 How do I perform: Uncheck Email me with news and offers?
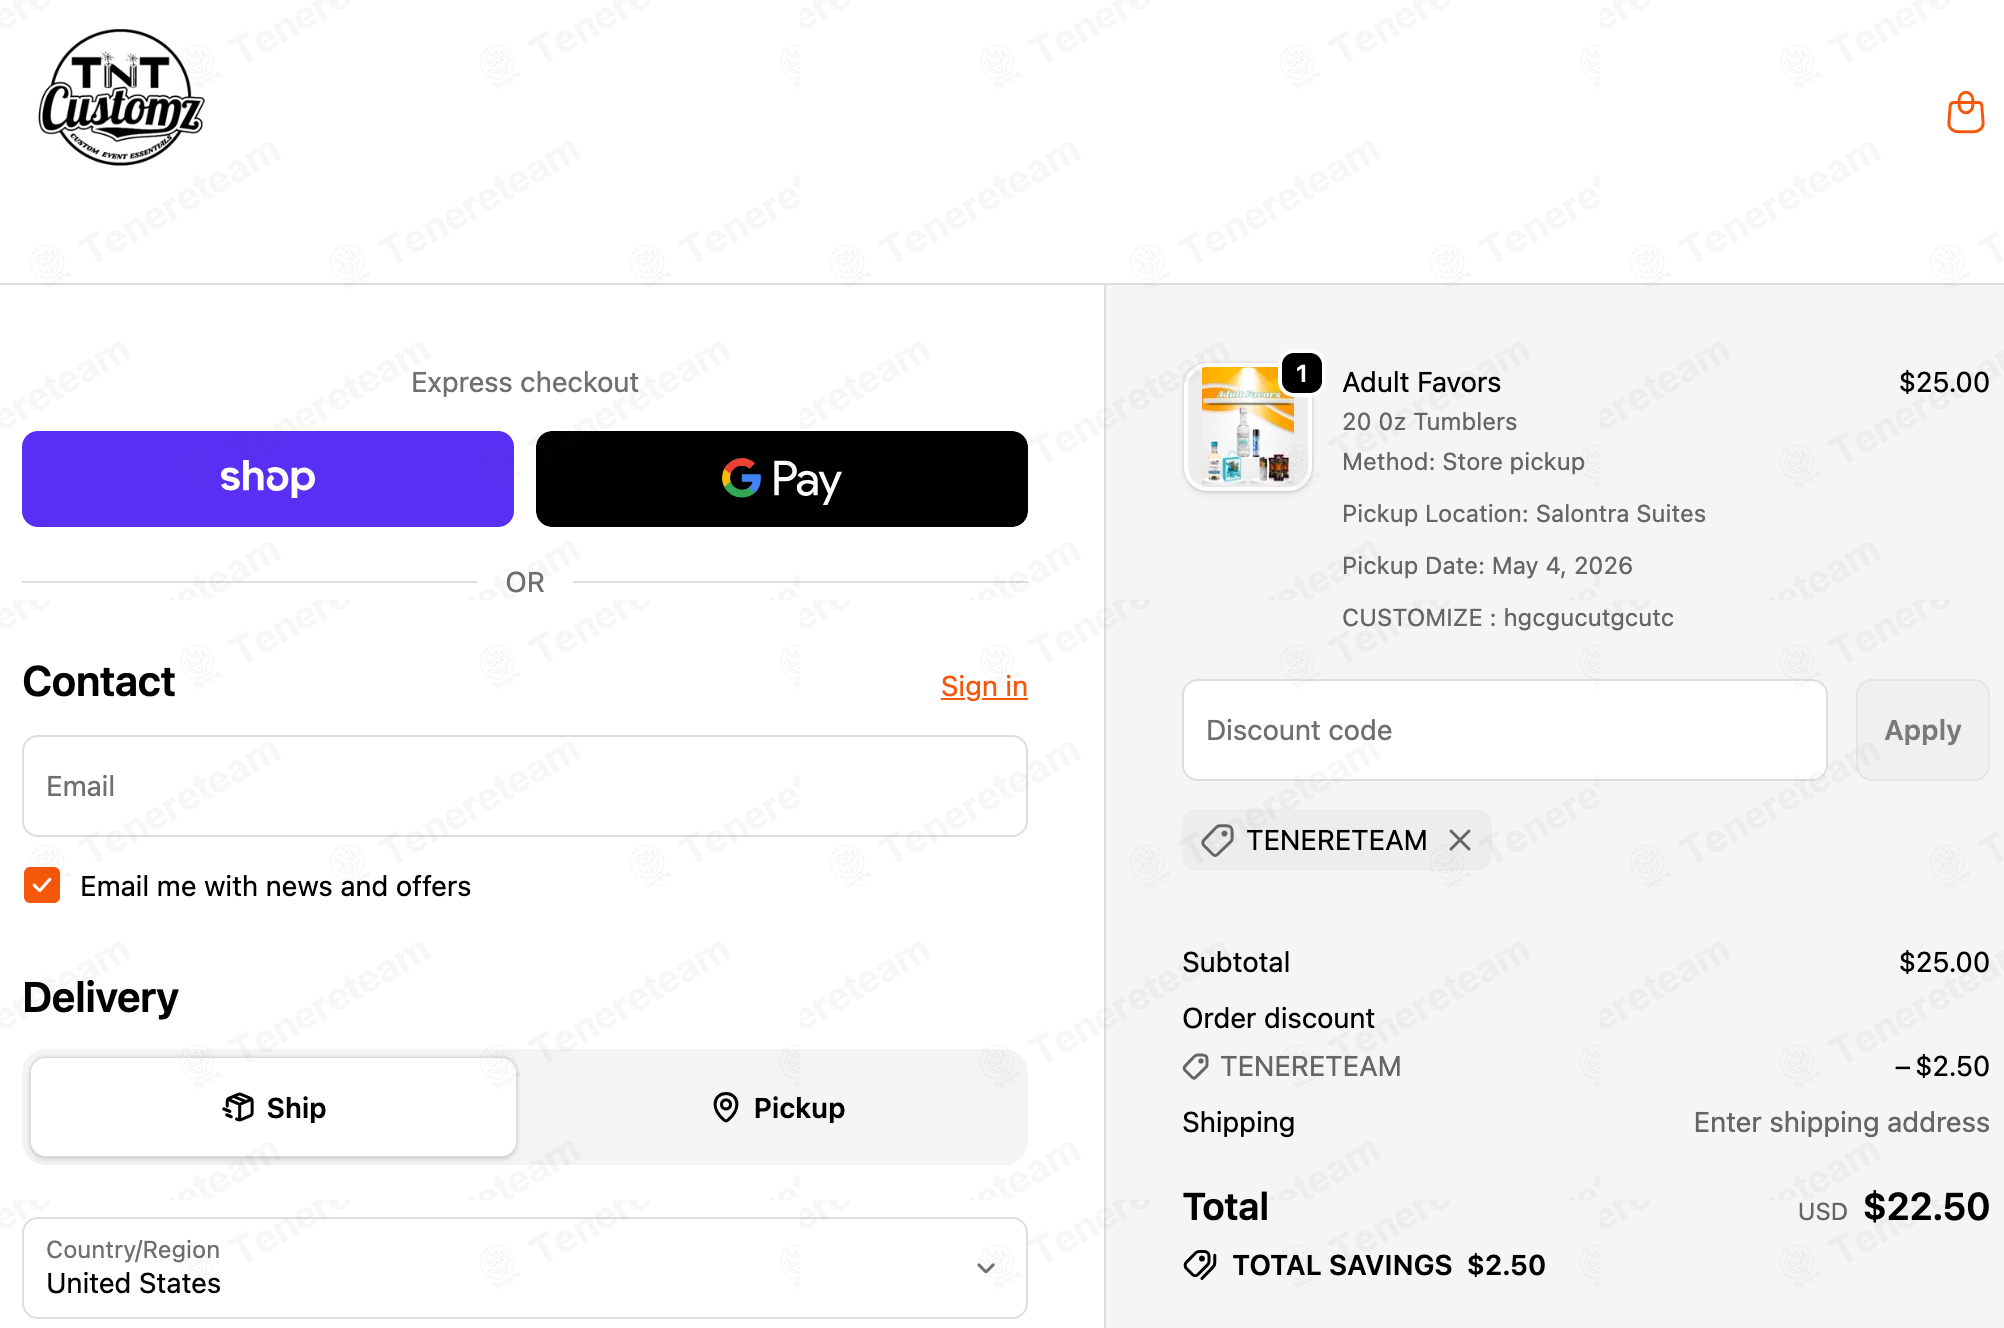pos(42,885)
